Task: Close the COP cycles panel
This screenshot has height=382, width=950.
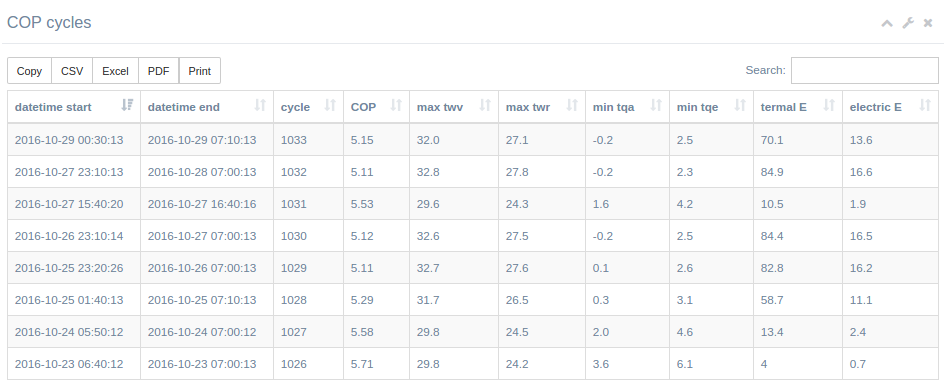Action: click(928, 23)
